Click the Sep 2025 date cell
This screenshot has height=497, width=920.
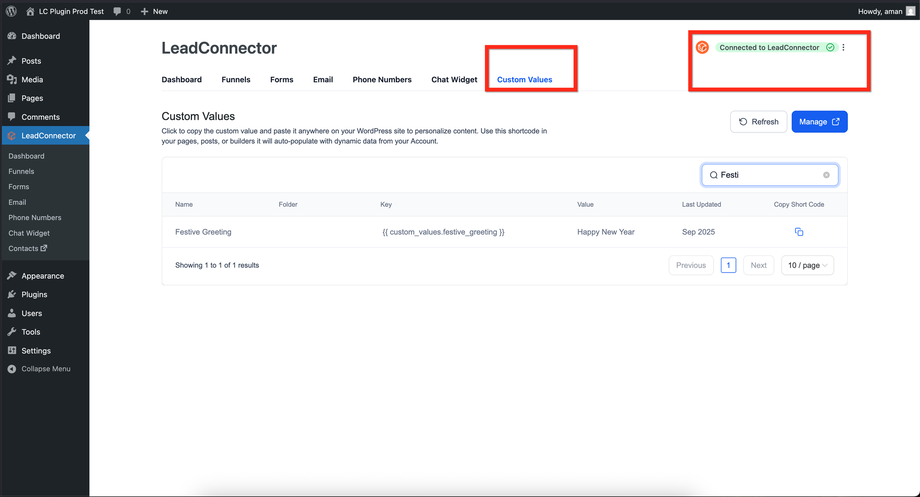698,232
